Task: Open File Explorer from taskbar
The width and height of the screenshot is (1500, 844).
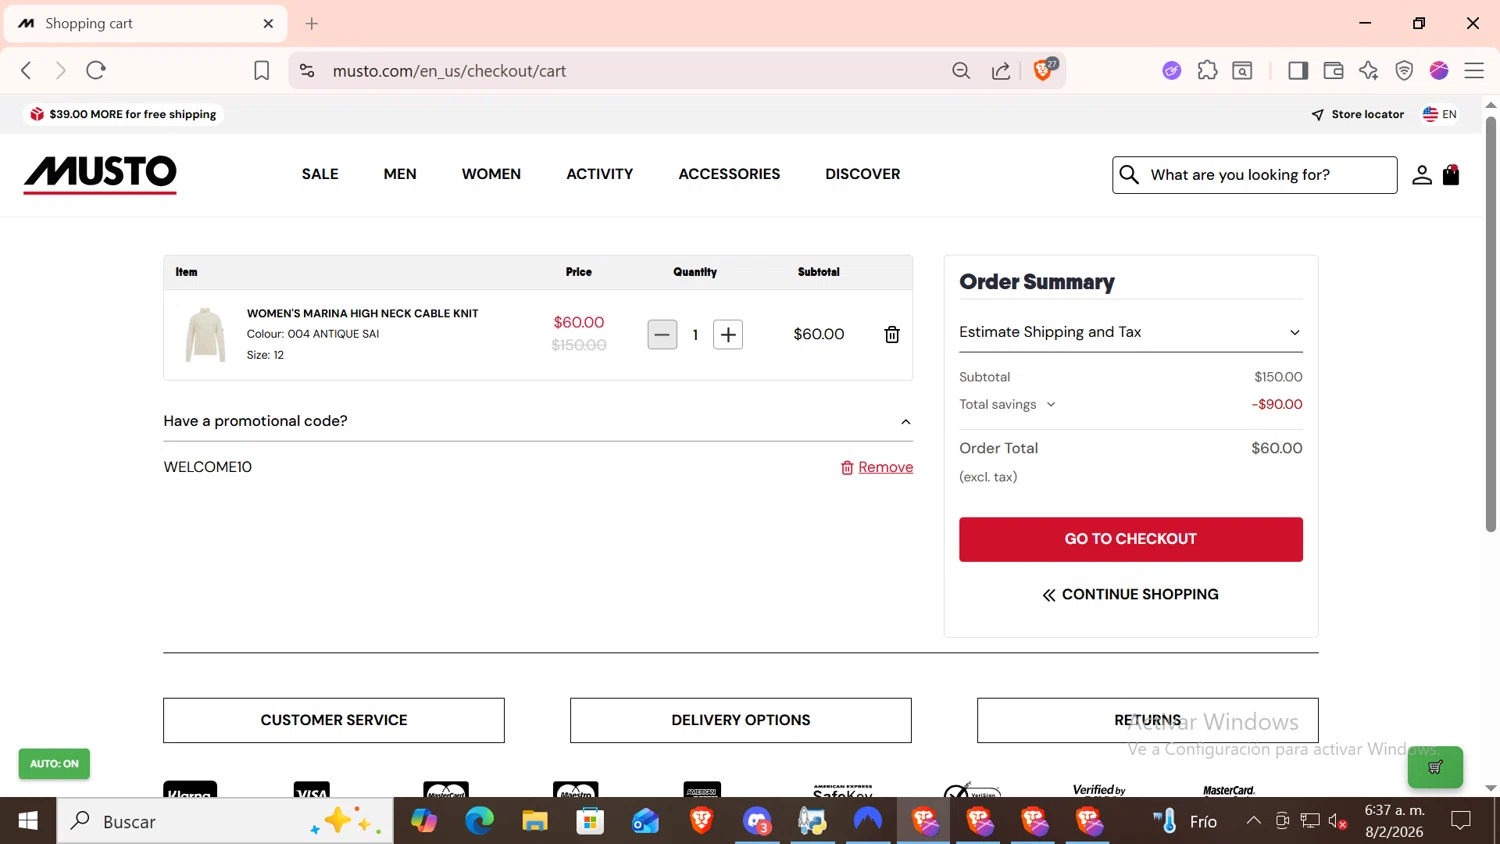Action: 535,821
